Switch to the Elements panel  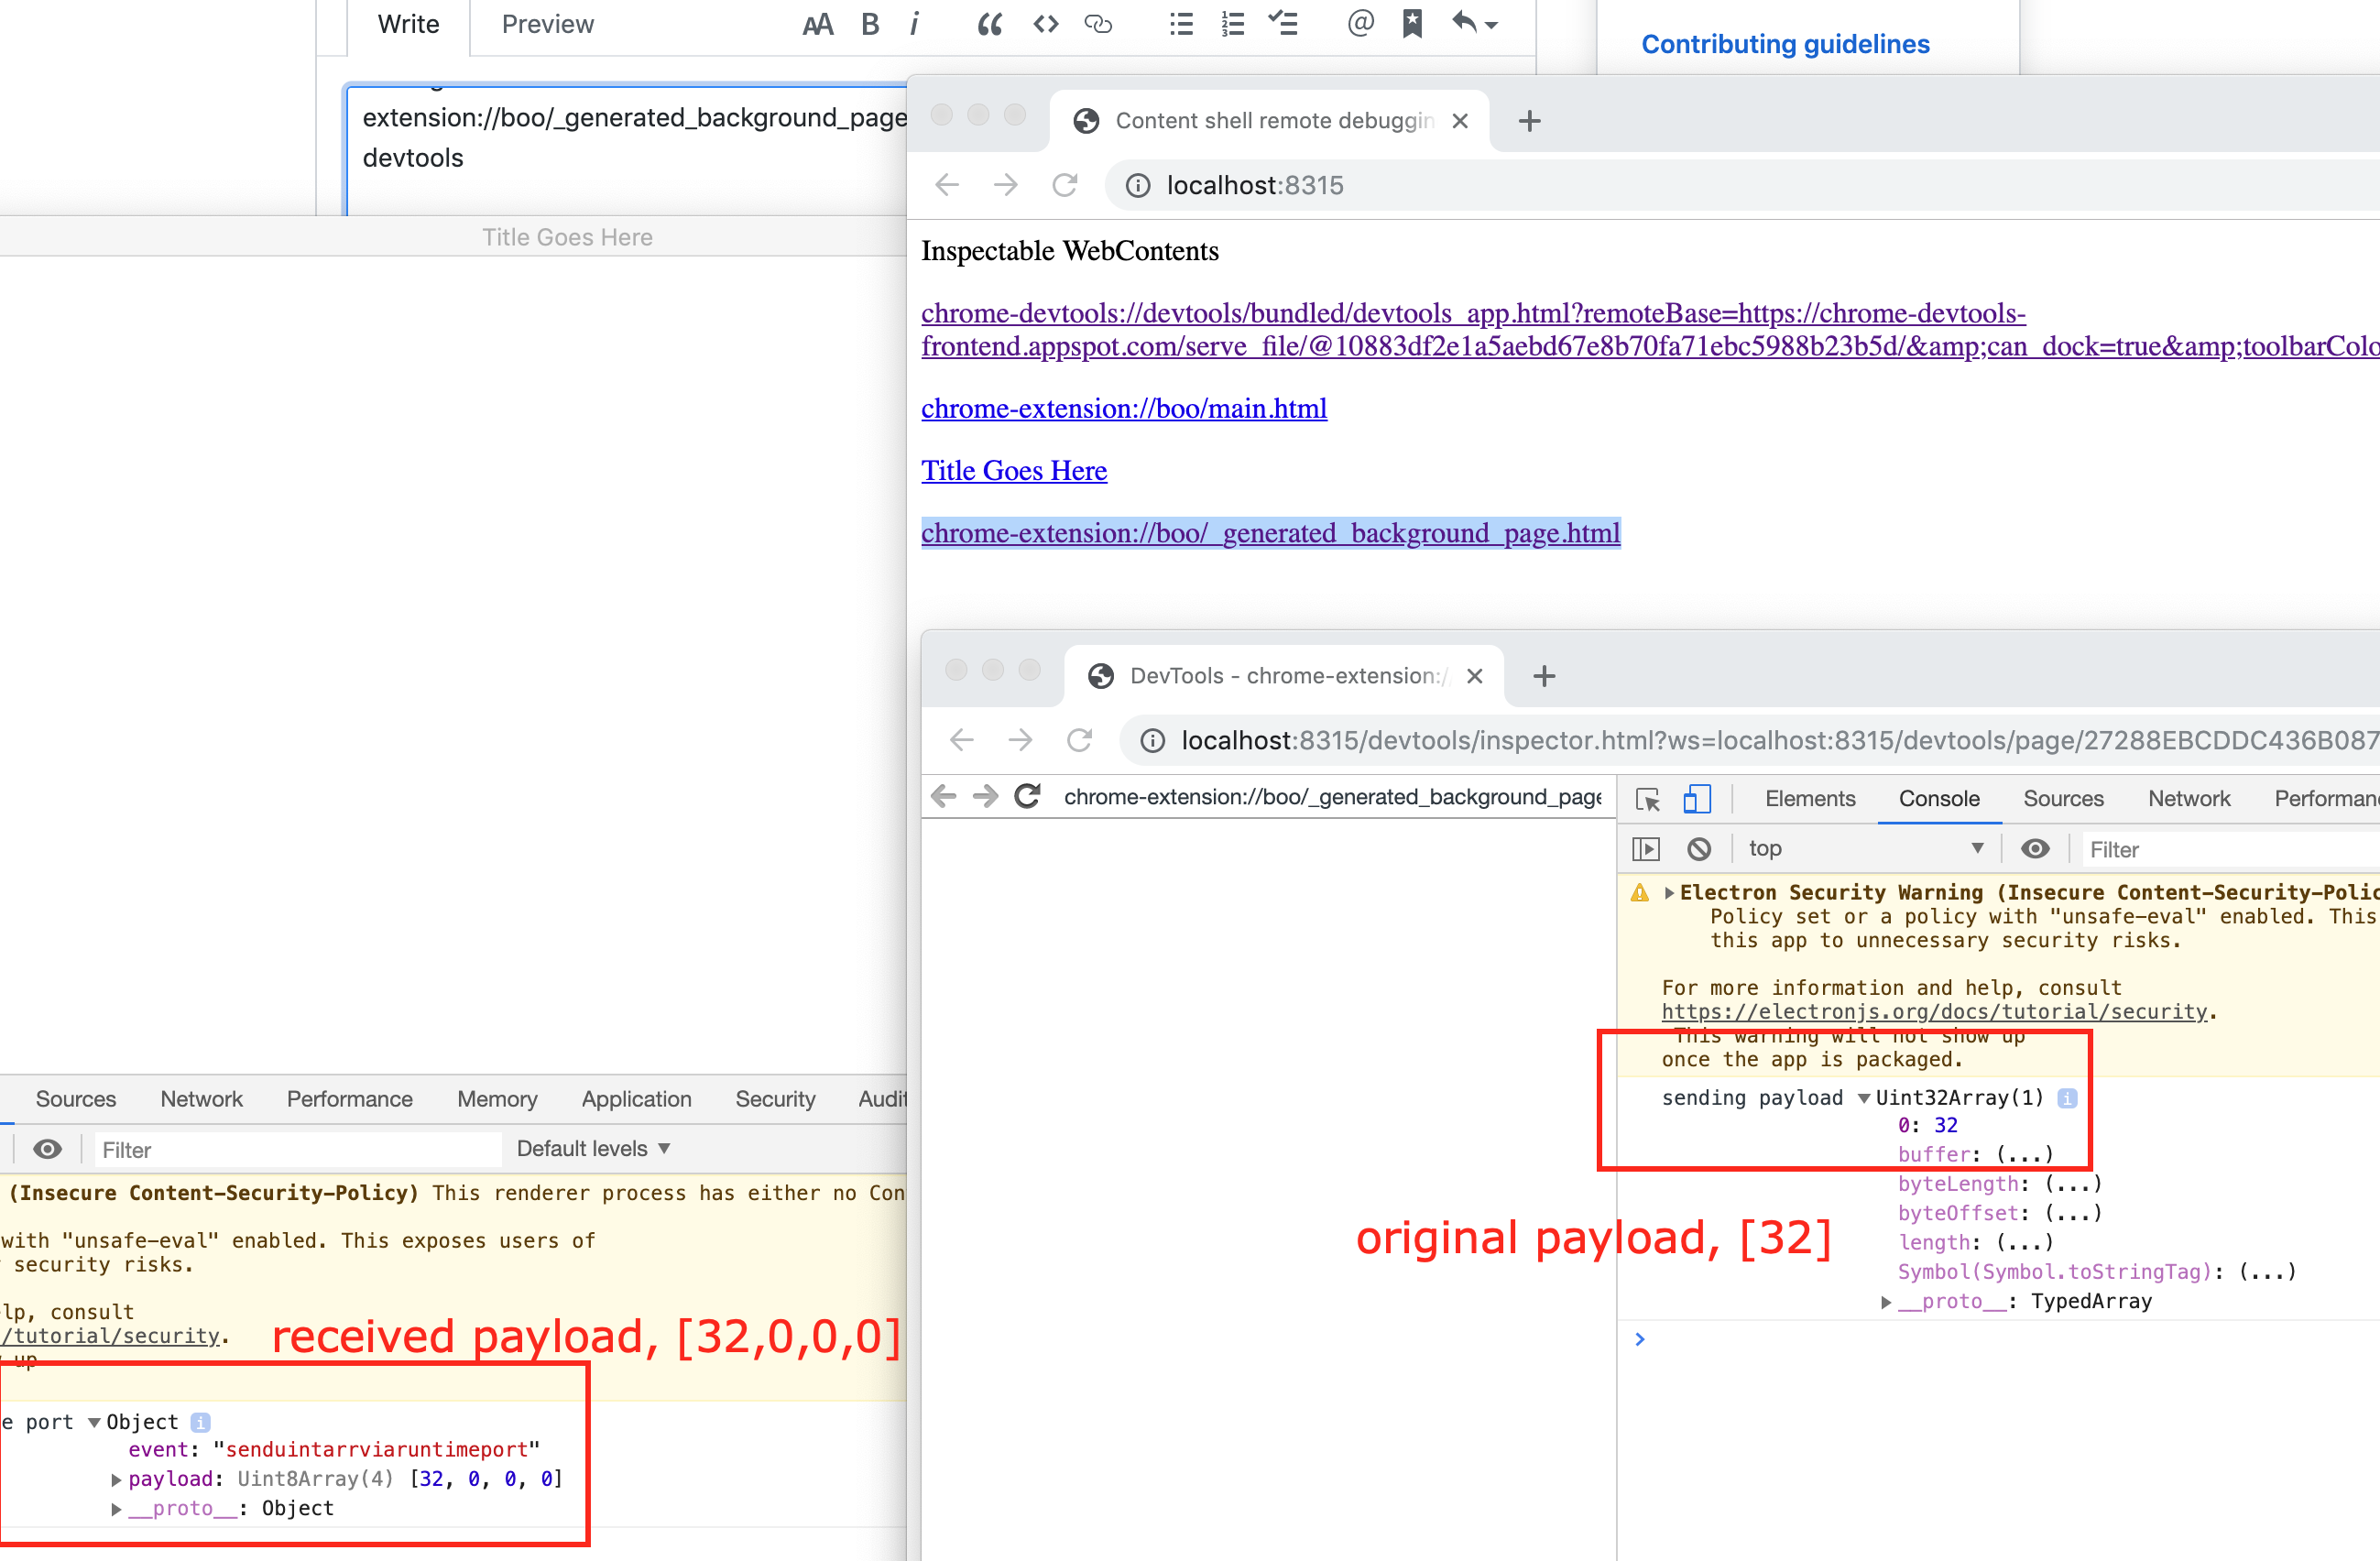(x=1809, y=798)
